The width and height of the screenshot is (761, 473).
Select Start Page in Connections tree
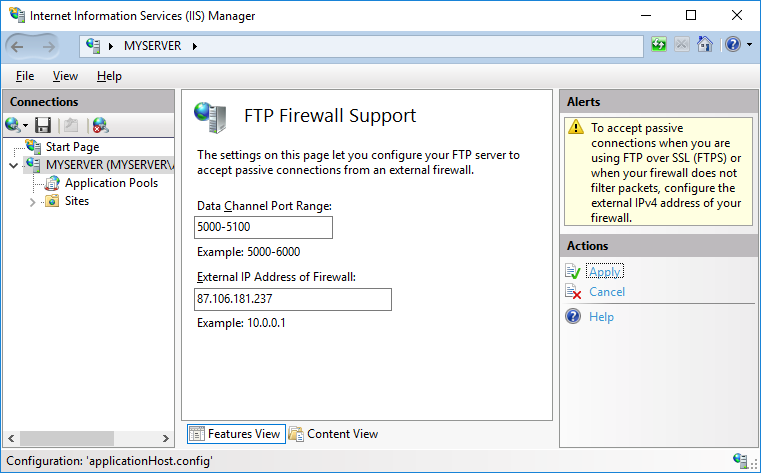(72, 147)
